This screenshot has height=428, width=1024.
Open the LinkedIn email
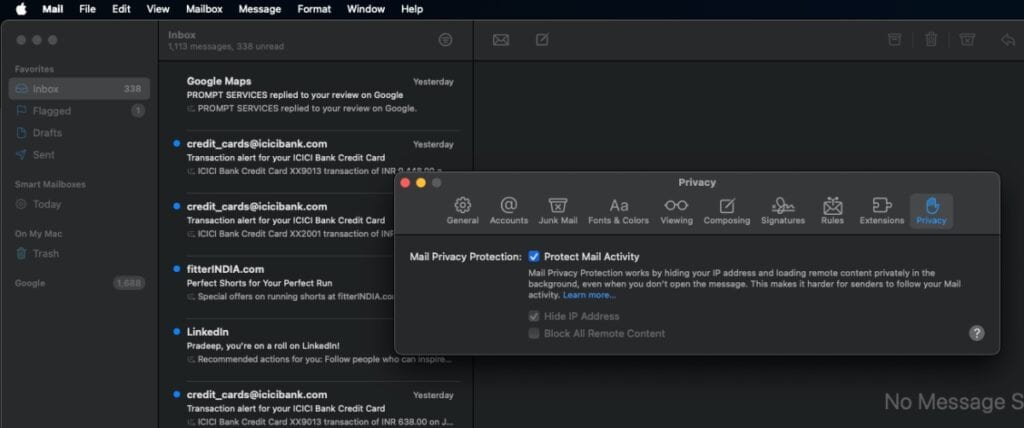coord(315,345)
